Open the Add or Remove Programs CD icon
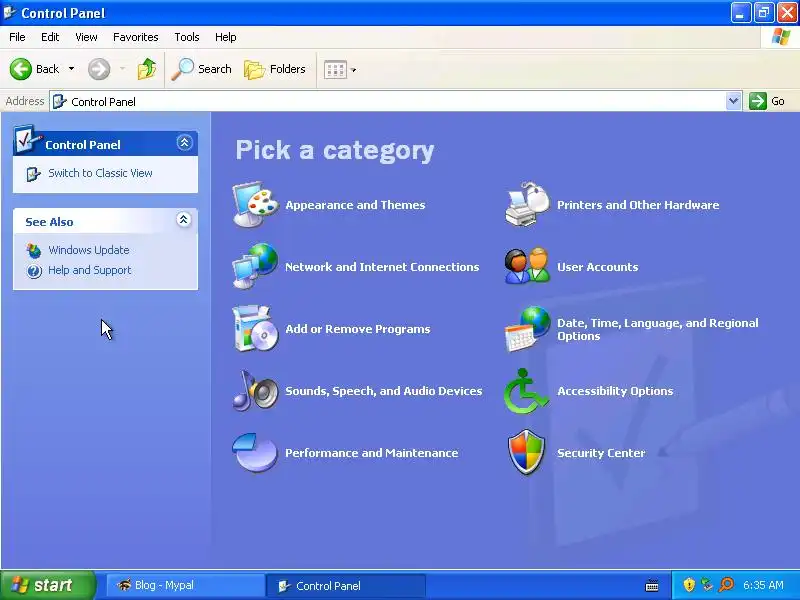The image size is (800, 600). point(255,329)
